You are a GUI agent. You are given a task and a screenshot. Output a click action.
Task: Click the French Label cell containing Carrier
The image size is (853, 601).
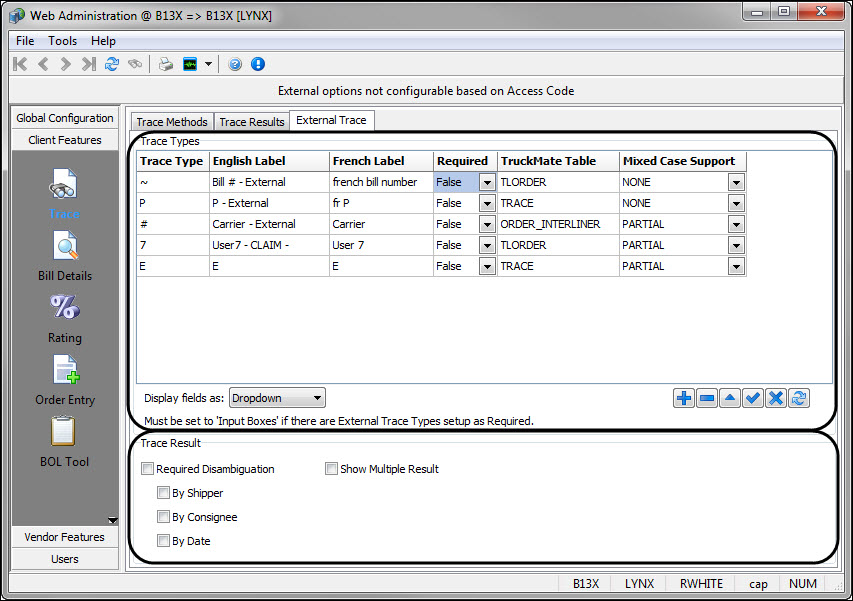pos(381,225)
